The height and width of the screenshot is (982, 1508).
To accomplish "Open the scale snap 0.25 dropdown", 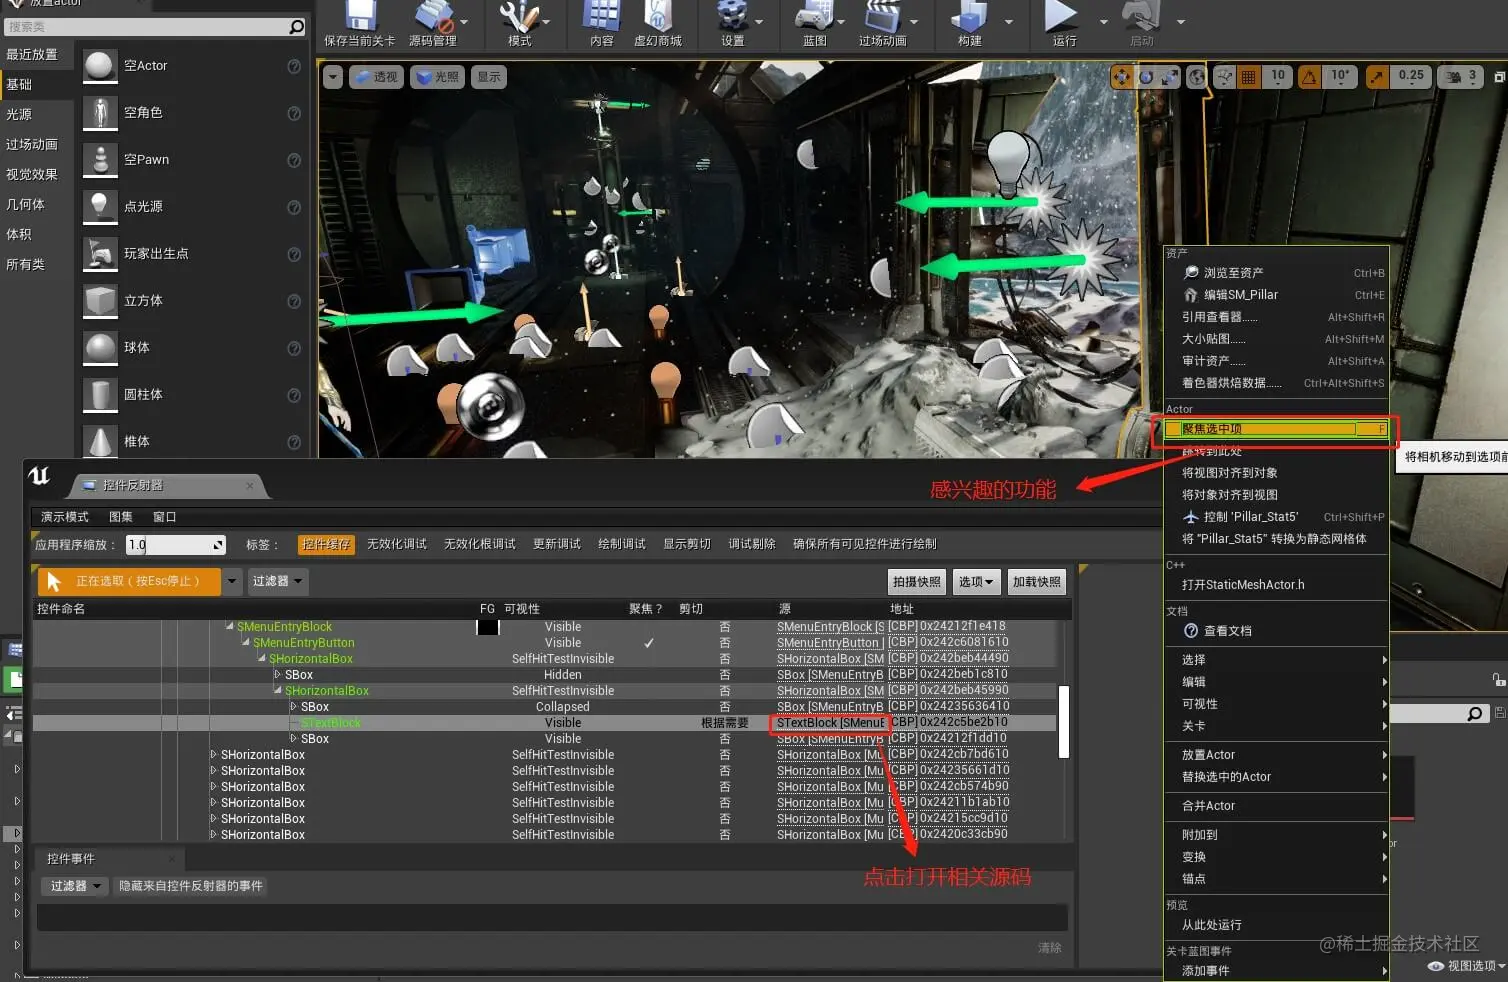I will tap(1411, 77).
